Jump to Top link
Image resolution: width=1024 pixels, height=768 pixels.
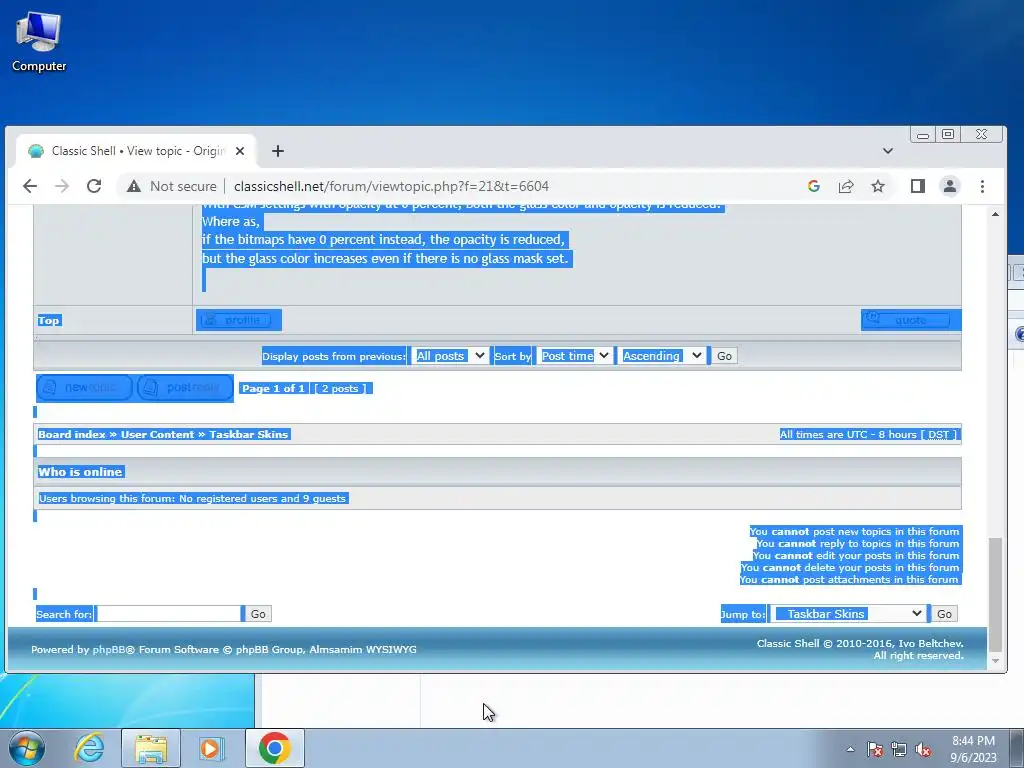point(48,320)
